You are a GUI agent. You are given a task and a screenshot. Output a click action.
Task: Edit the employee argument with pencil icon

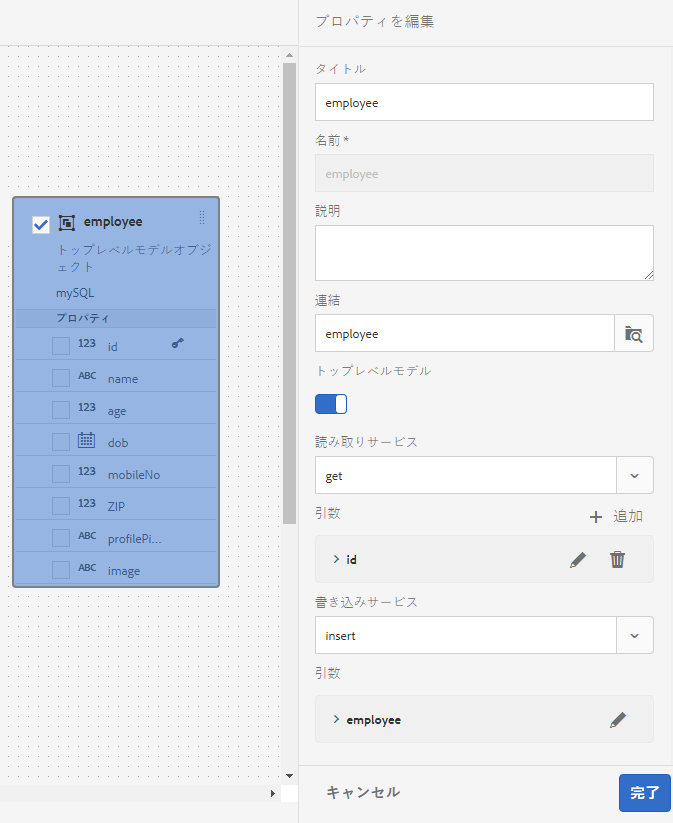[618, 720]
